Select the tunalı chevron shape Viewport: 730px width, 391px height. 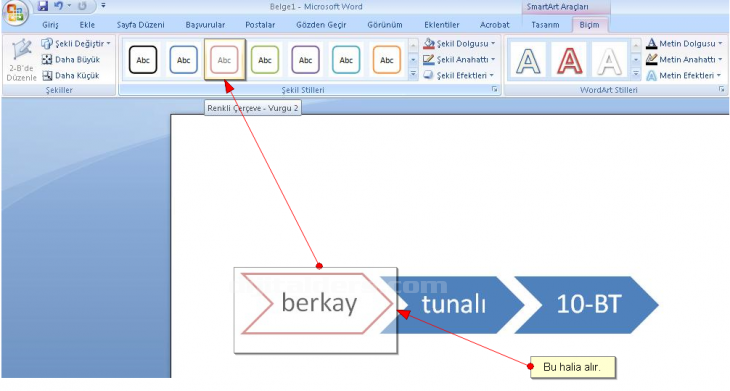(454, 304)
